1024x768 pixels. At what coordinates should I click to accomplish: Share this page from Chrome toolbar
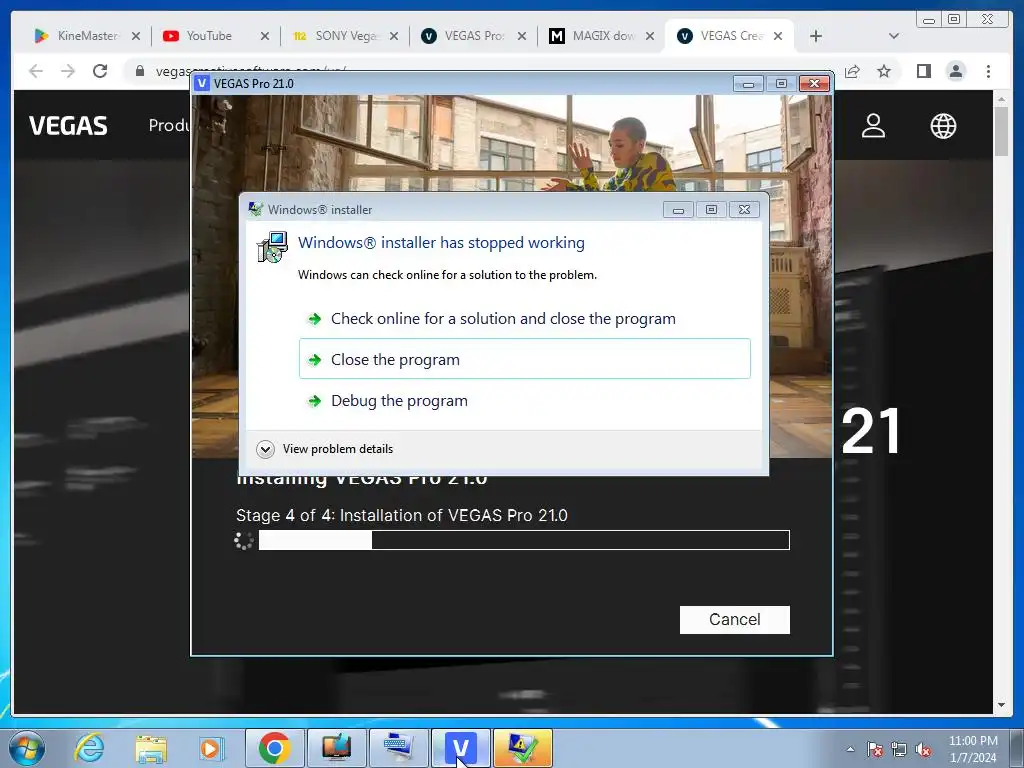[x=852, y=71]
